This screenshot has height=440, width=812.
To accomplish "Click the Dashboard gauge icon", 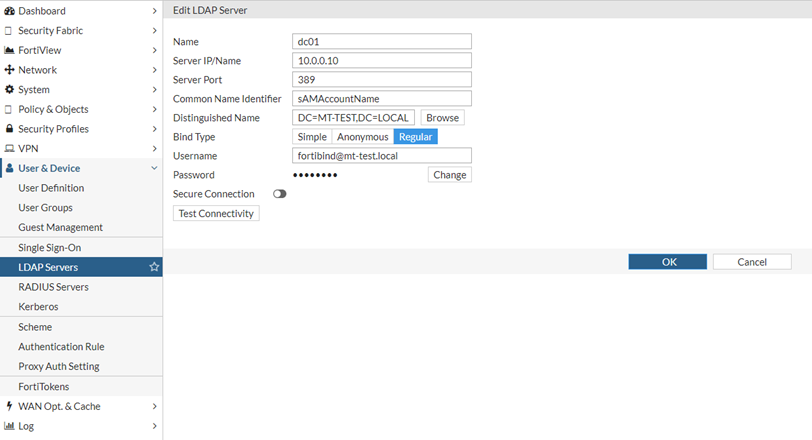I will tap(9, 11).
